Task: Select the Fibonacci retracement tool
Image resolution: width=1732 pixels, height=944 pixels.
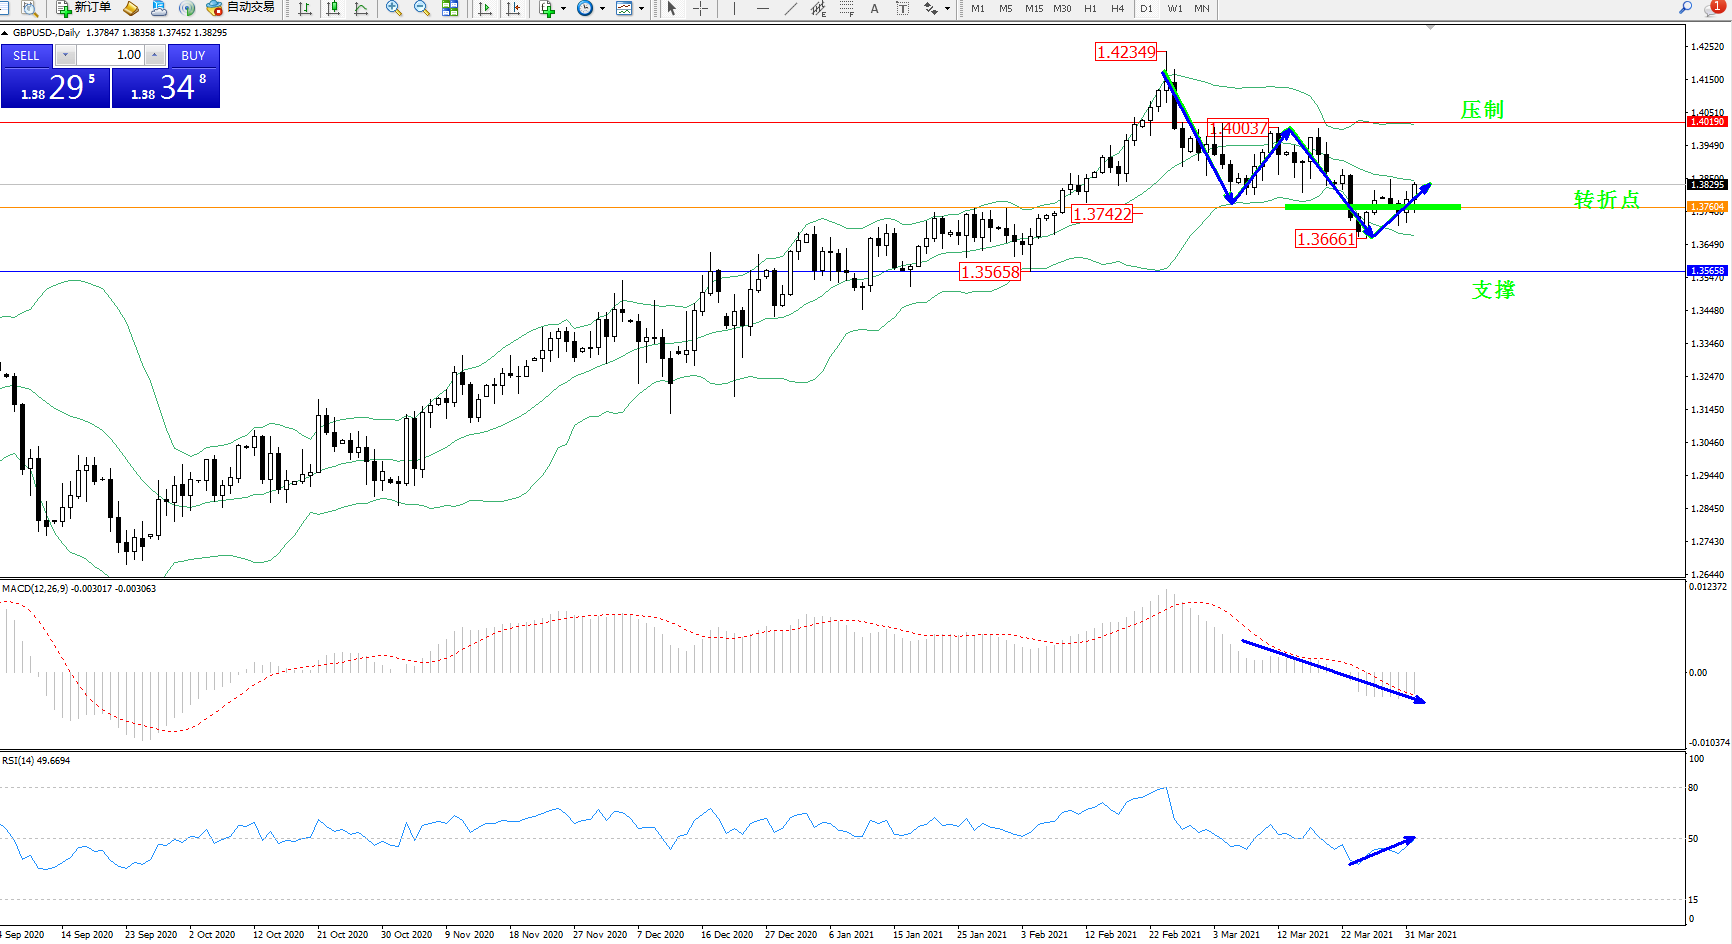Action: pyautogui.click(x=846, y=8)
